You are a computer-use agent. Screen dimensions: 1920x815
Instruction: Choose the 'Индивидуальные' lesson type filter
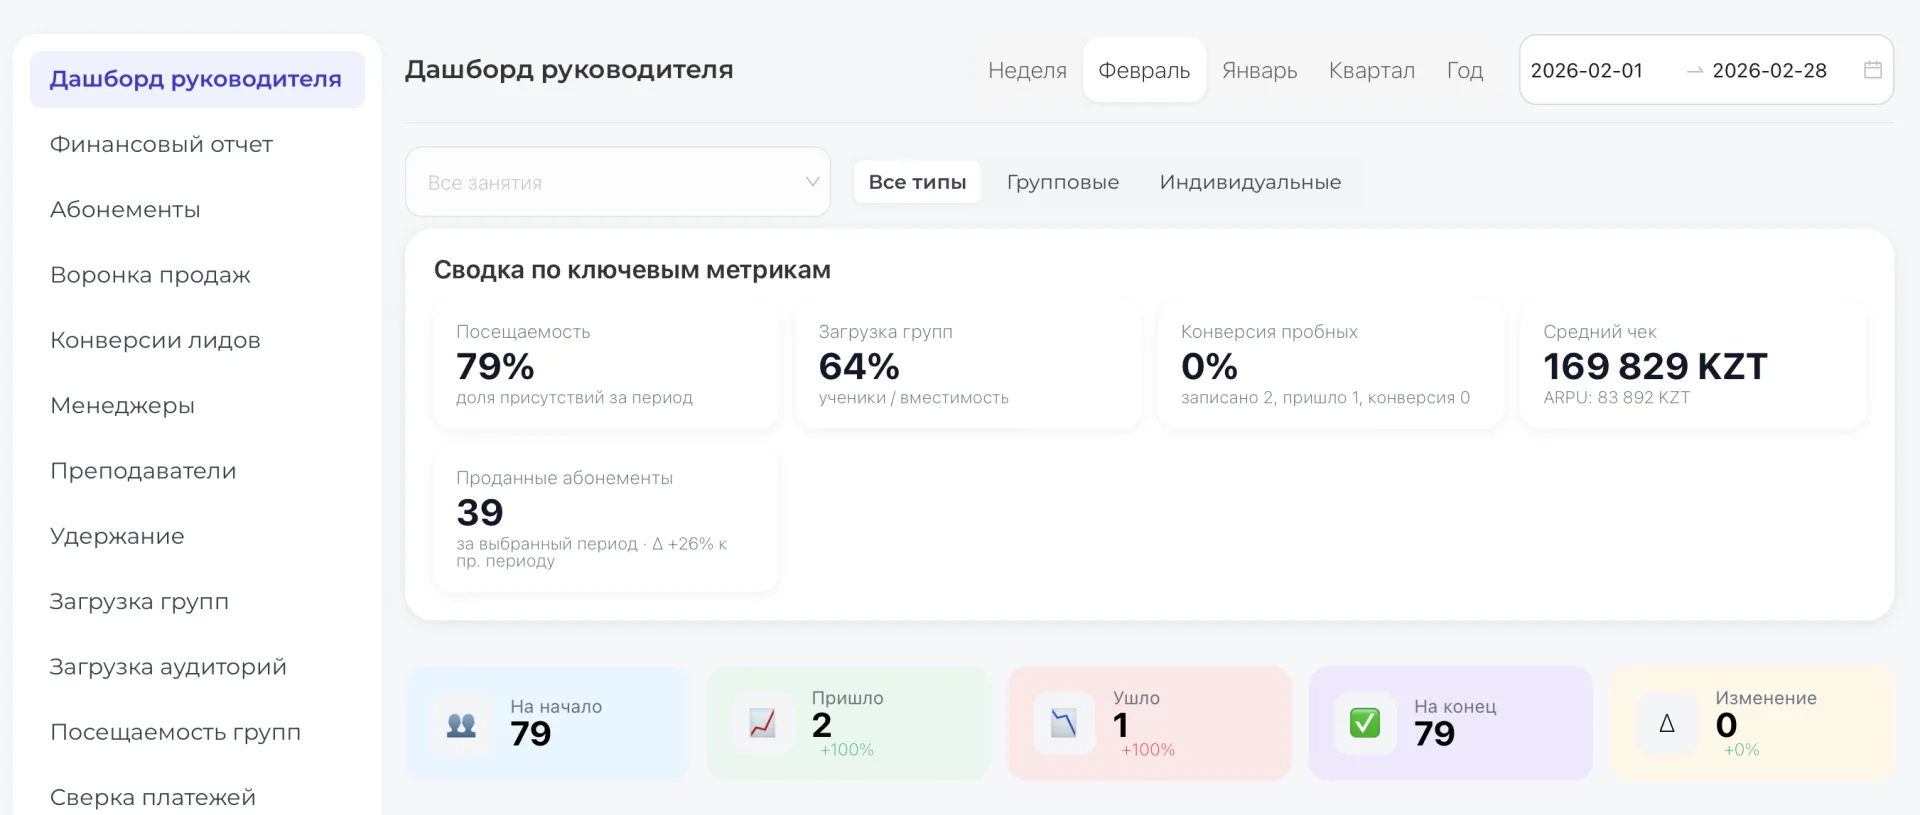click(x=1250, y=182)
